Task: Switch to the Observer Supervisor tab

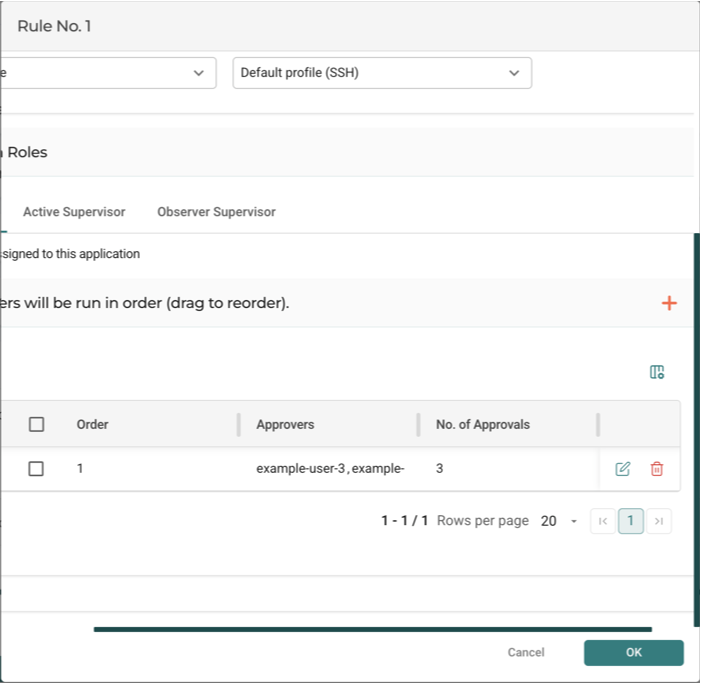Action: (x=216, y=212)
